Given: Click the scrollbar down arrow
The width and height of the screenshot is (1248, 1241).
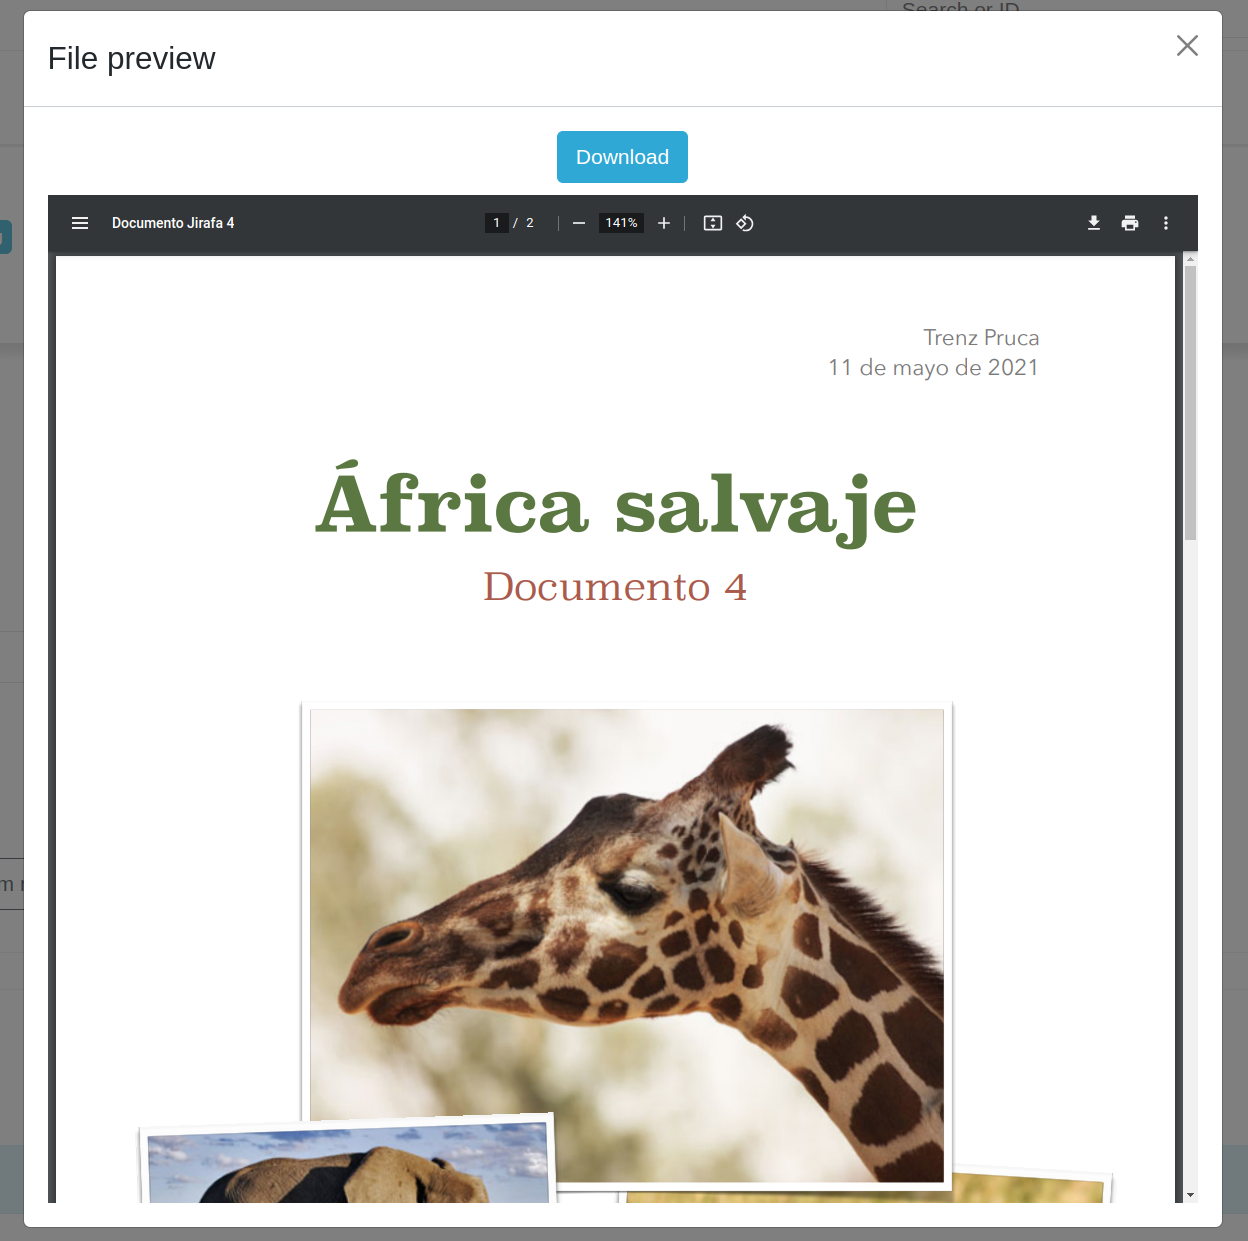Looking at the screenshot, I should click(x=1190, y=1195).
